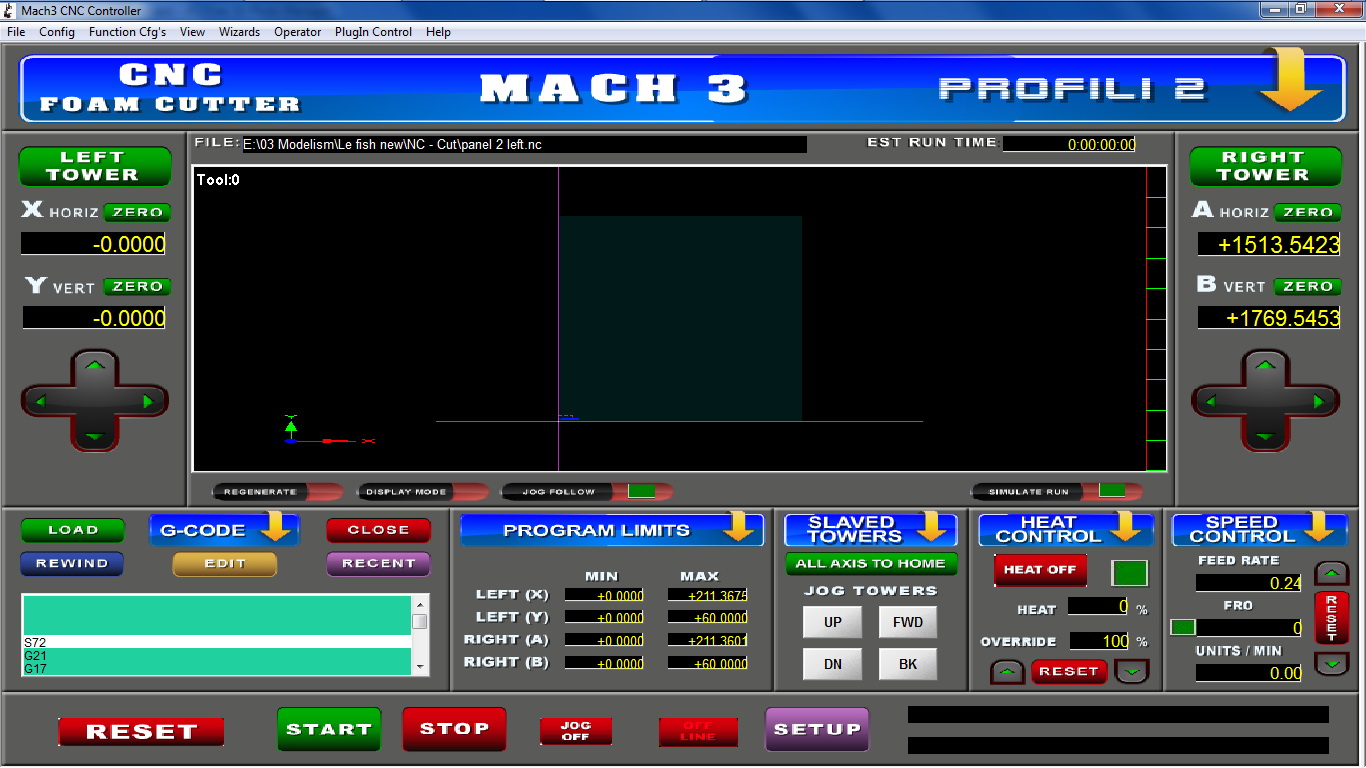Screen dimensions: 1366x768
Task: Click the FRO slider indicator
Action: pos(1183,627)
